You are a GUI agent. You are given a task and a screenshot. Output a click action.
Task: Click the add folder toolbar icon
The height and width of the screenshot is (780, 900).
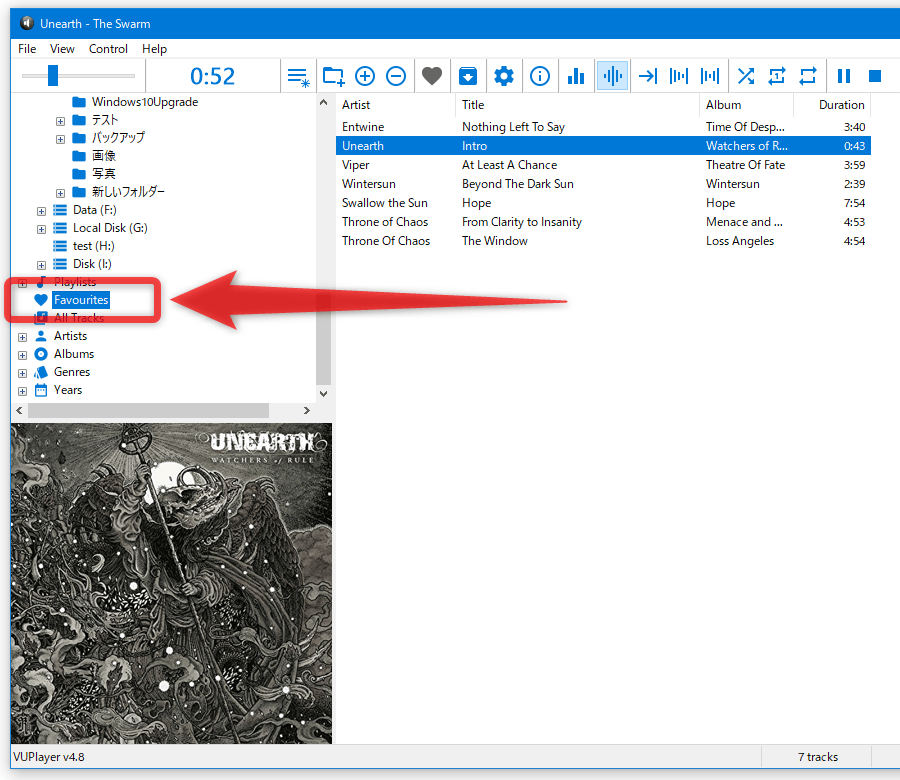pyautogui.click(x=333, y=76)
